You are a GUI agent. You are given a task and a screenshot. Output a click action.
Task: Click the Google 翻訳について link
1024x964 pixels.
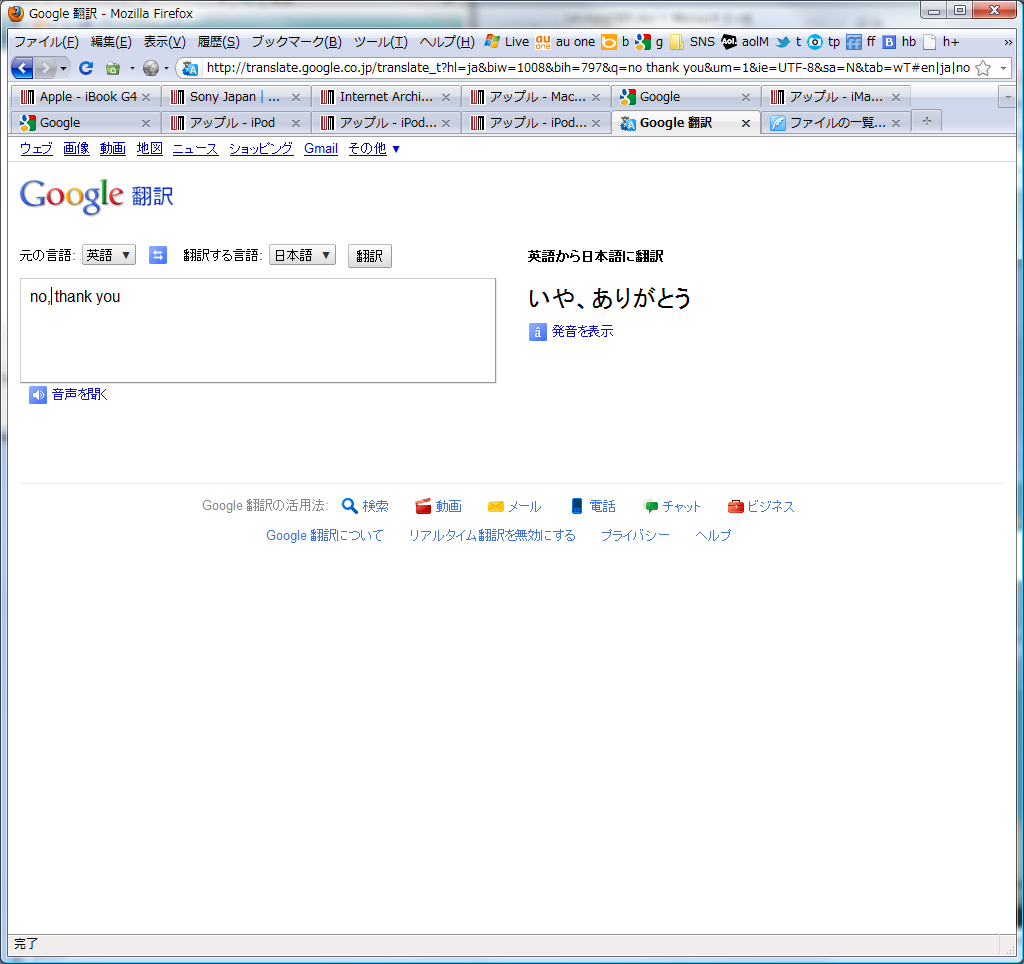[x=325, y=536]
